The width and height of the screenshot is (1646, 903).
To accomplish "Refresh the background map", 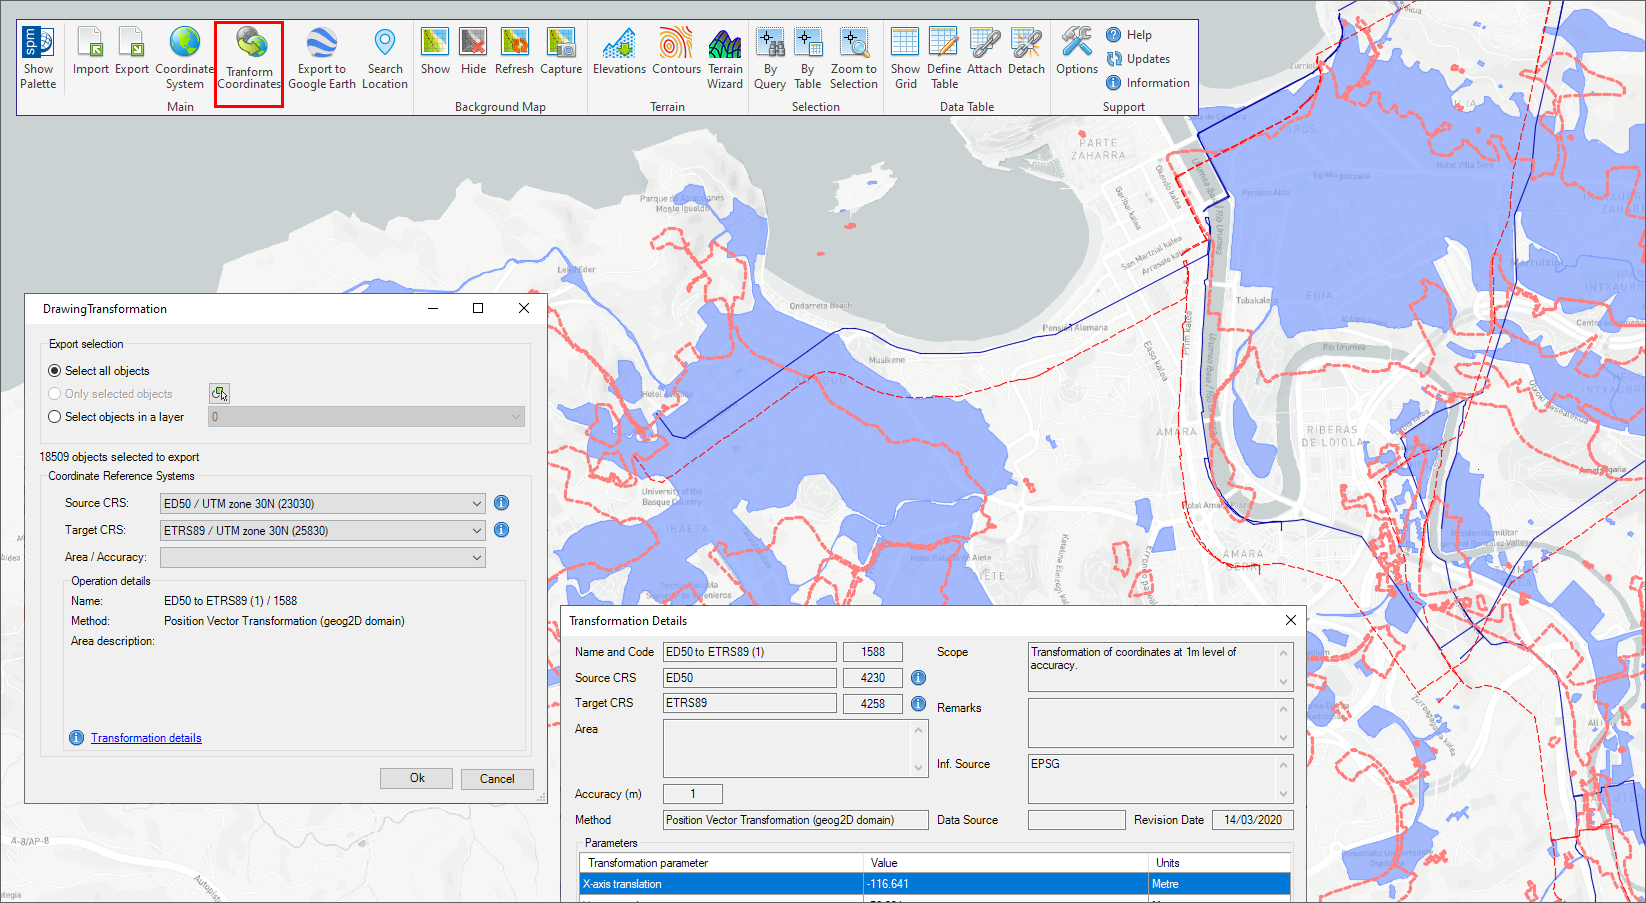I will [x=514, y=51].
